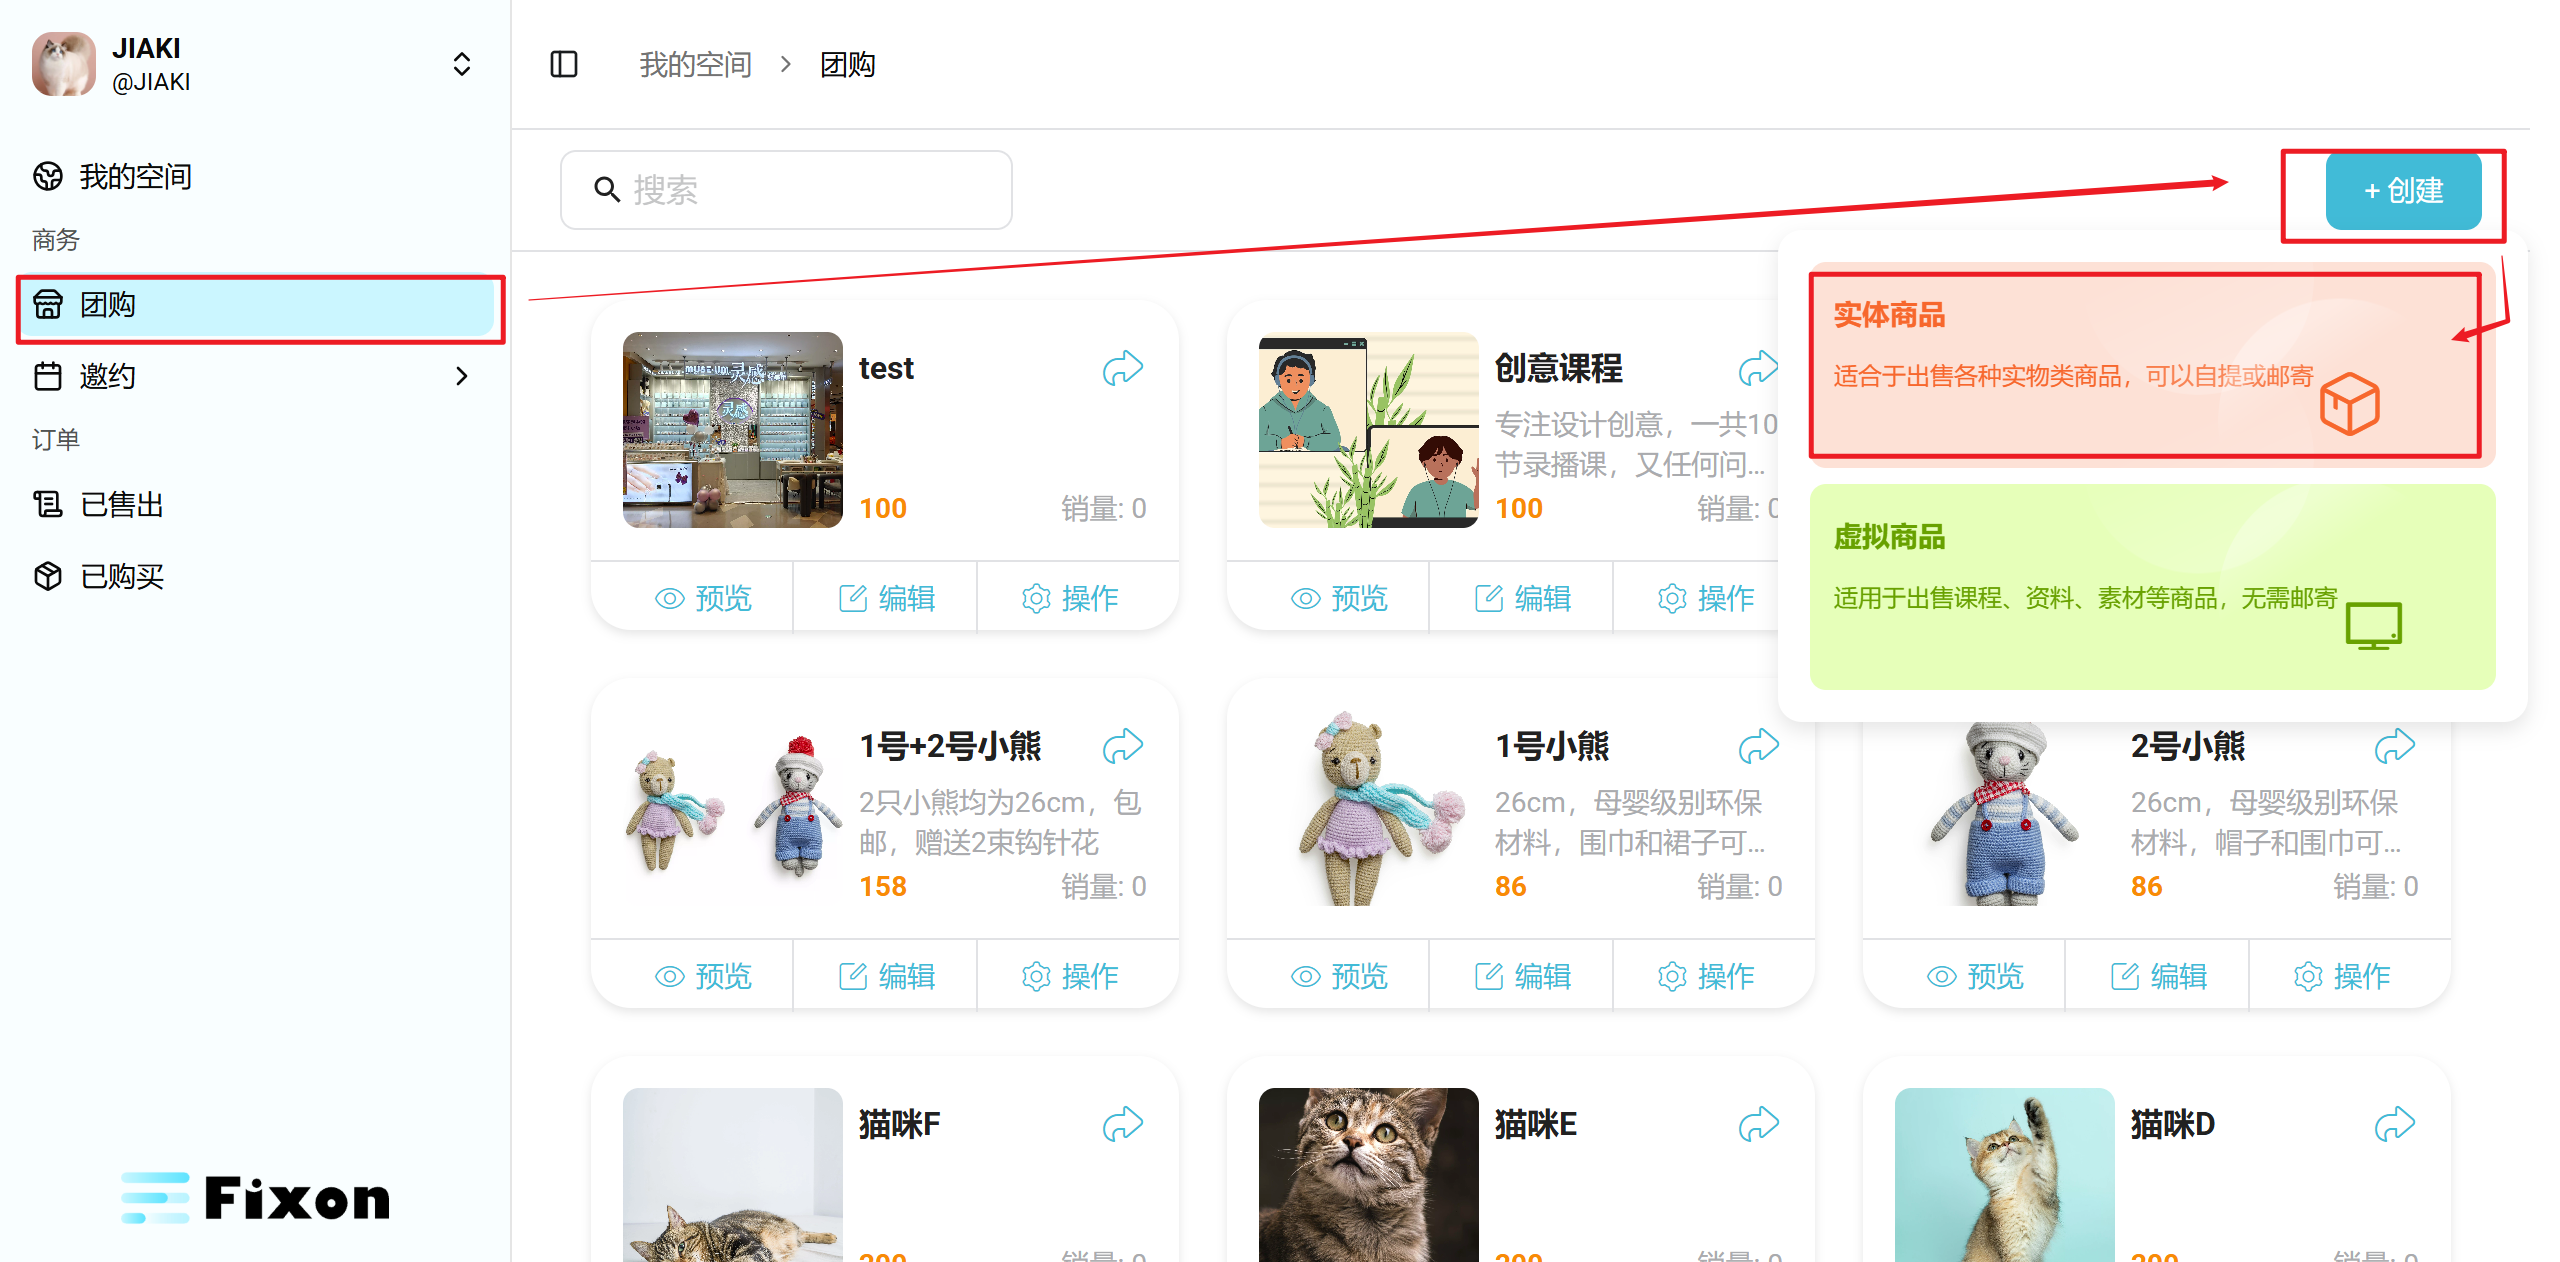Open the 1号+2号小熊 bears thumbnail
This screenshot has width=2560, height=1262.
tap(732, 808)
